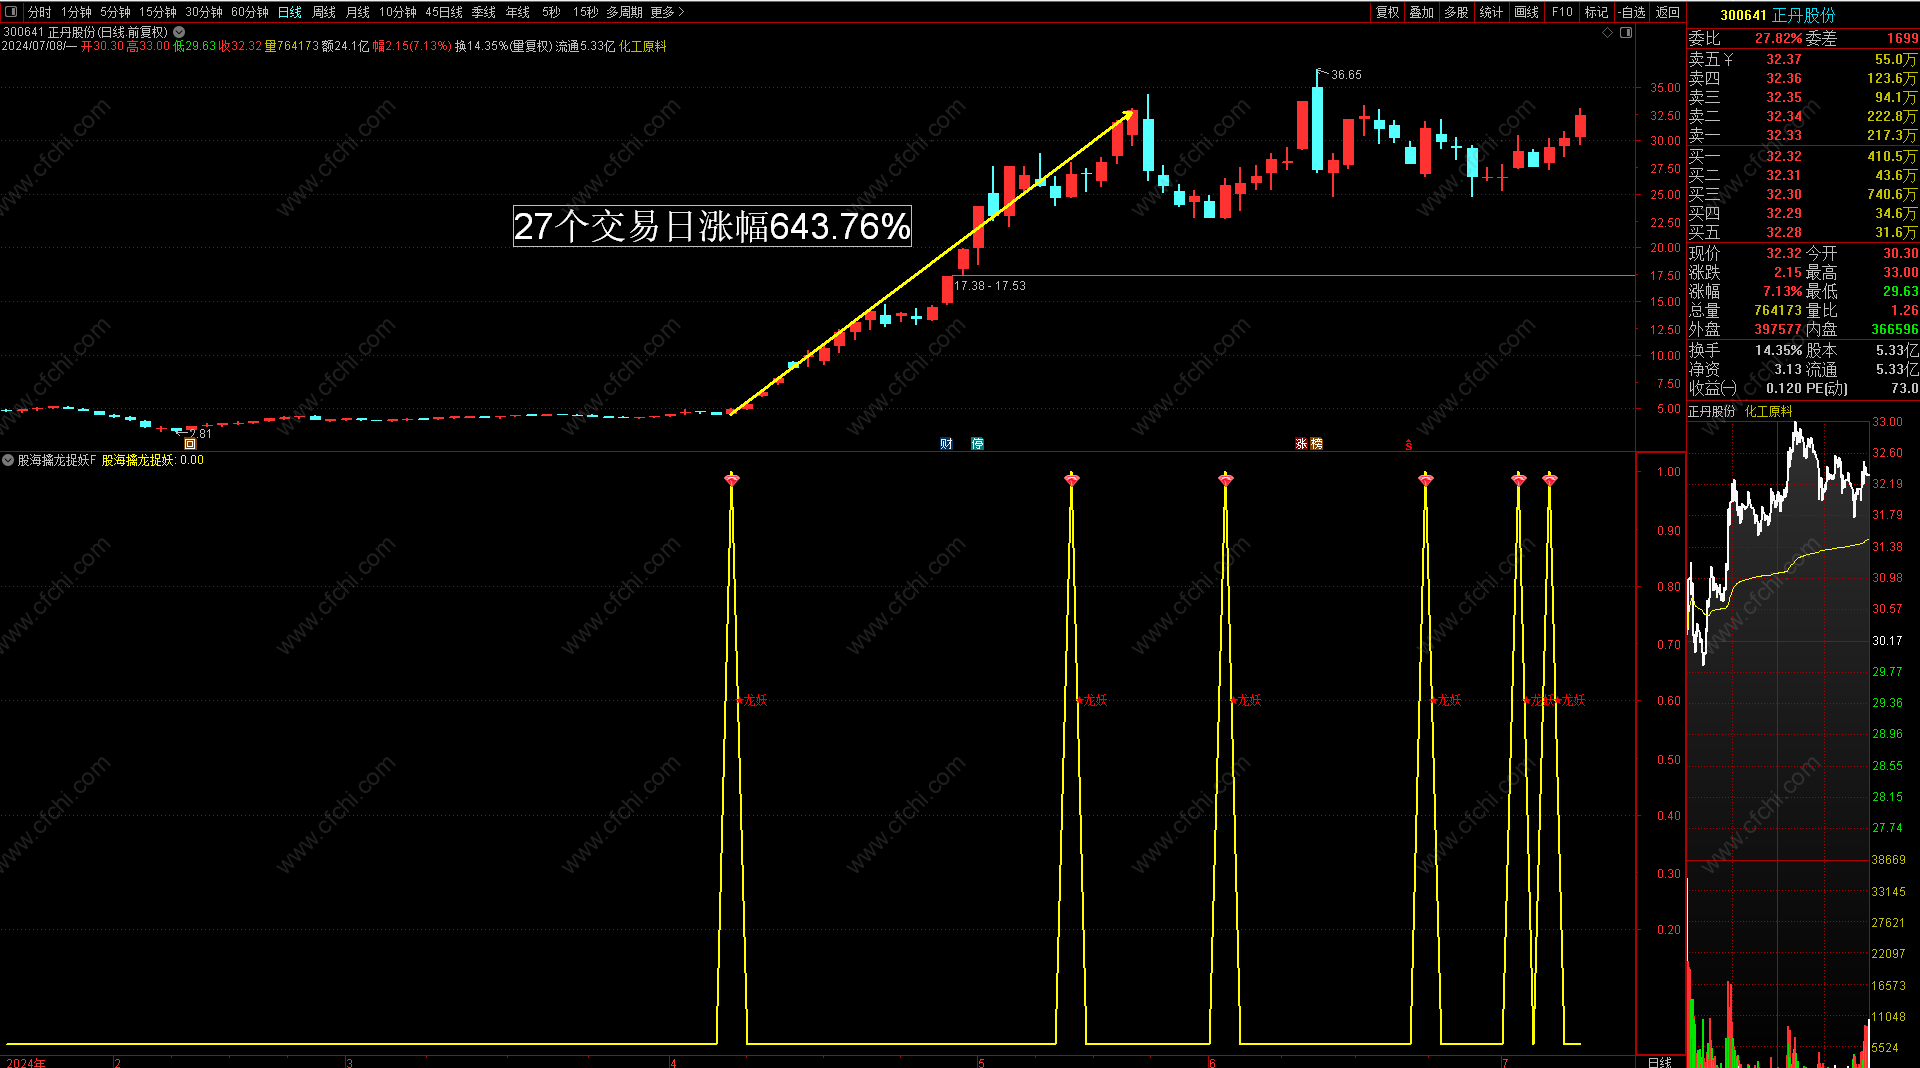Select the 15秒 period tab
The image size is (1920, 1068).
click(x=586, y=12)
